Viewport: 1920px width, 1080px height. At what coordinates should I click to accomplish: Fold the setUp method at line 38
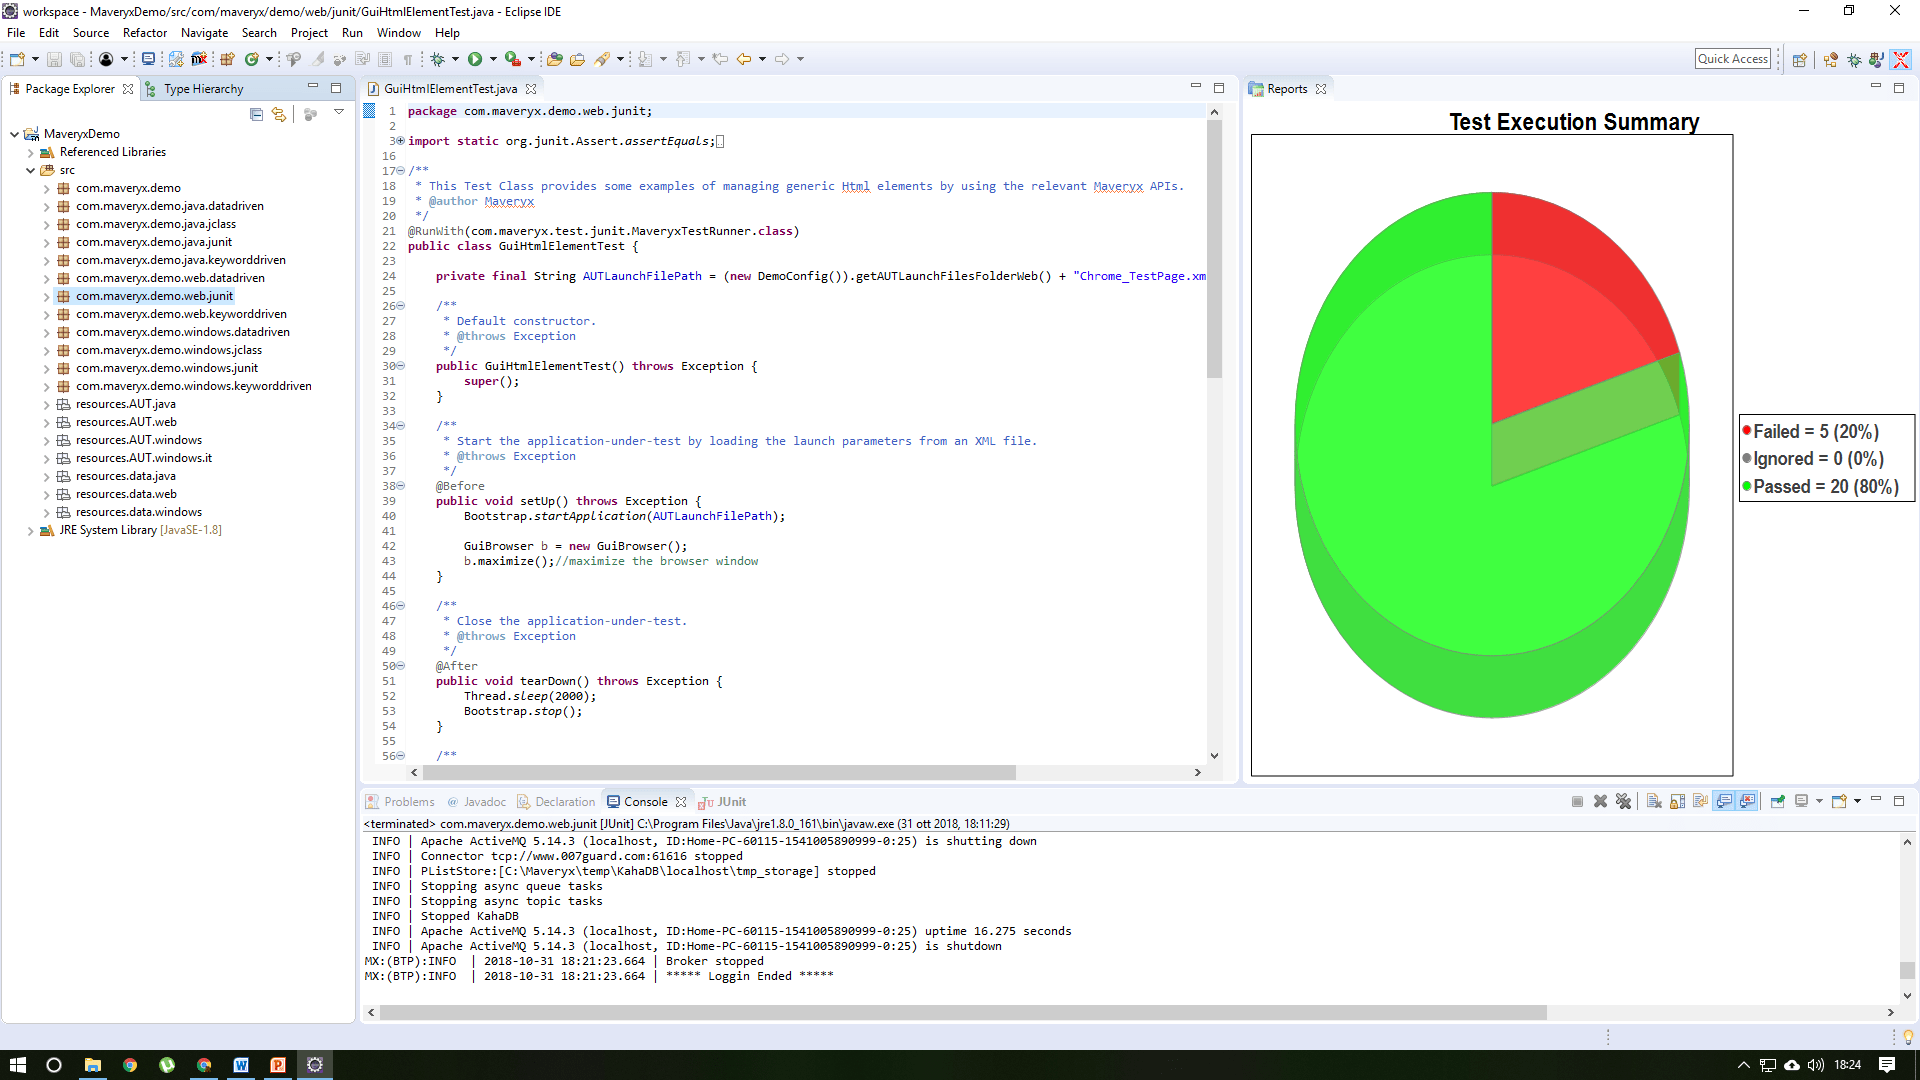(x=400, y=486)
